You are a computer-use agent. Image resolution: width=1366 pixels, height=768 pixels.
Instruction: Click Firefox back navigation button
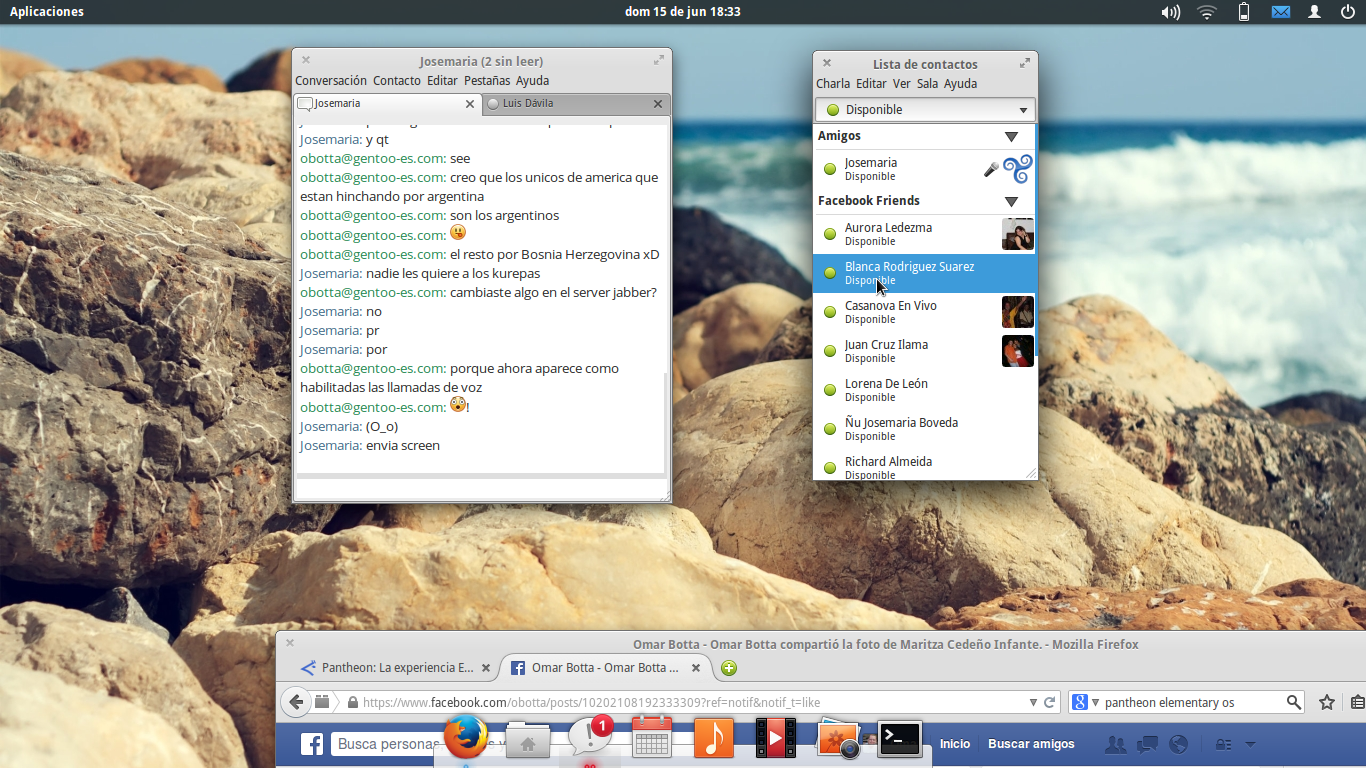pyautogui.click(x=296, y=702)
